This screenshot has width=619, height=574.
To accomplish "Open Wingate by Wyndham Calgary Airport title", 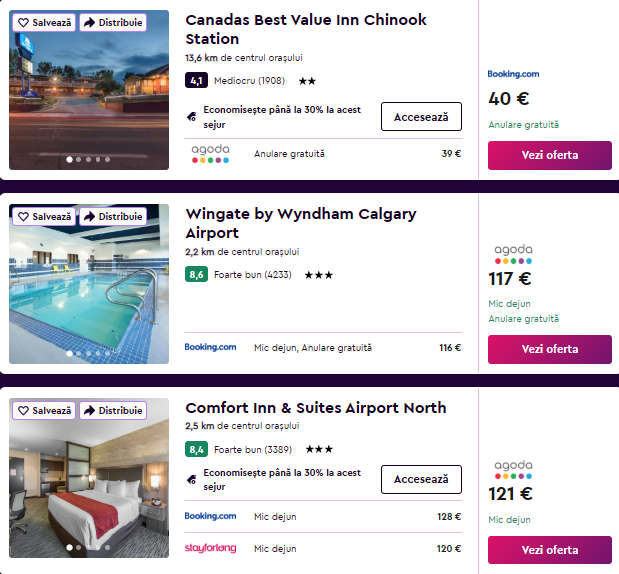I will (300, 223).
